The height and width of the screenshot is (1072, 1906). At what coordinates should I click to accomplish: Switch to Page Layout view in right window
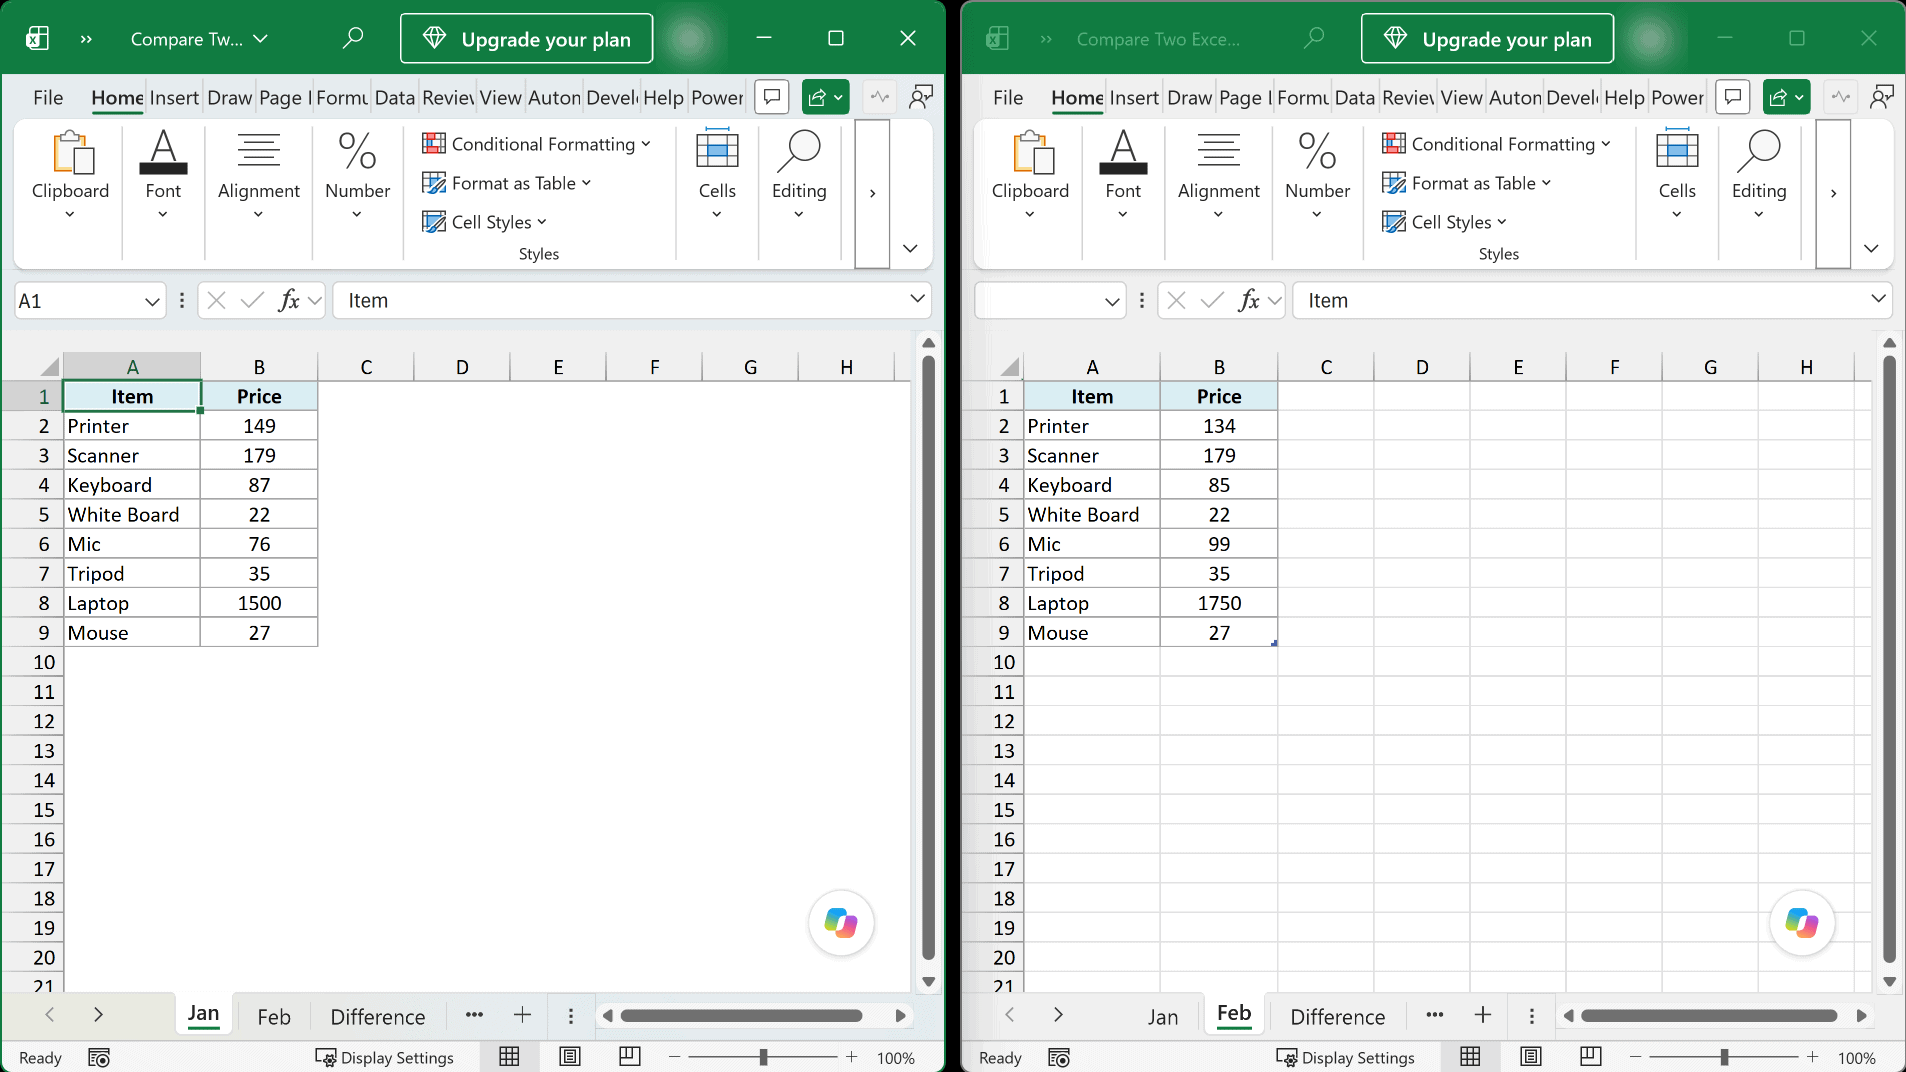click(1530, 1057)
